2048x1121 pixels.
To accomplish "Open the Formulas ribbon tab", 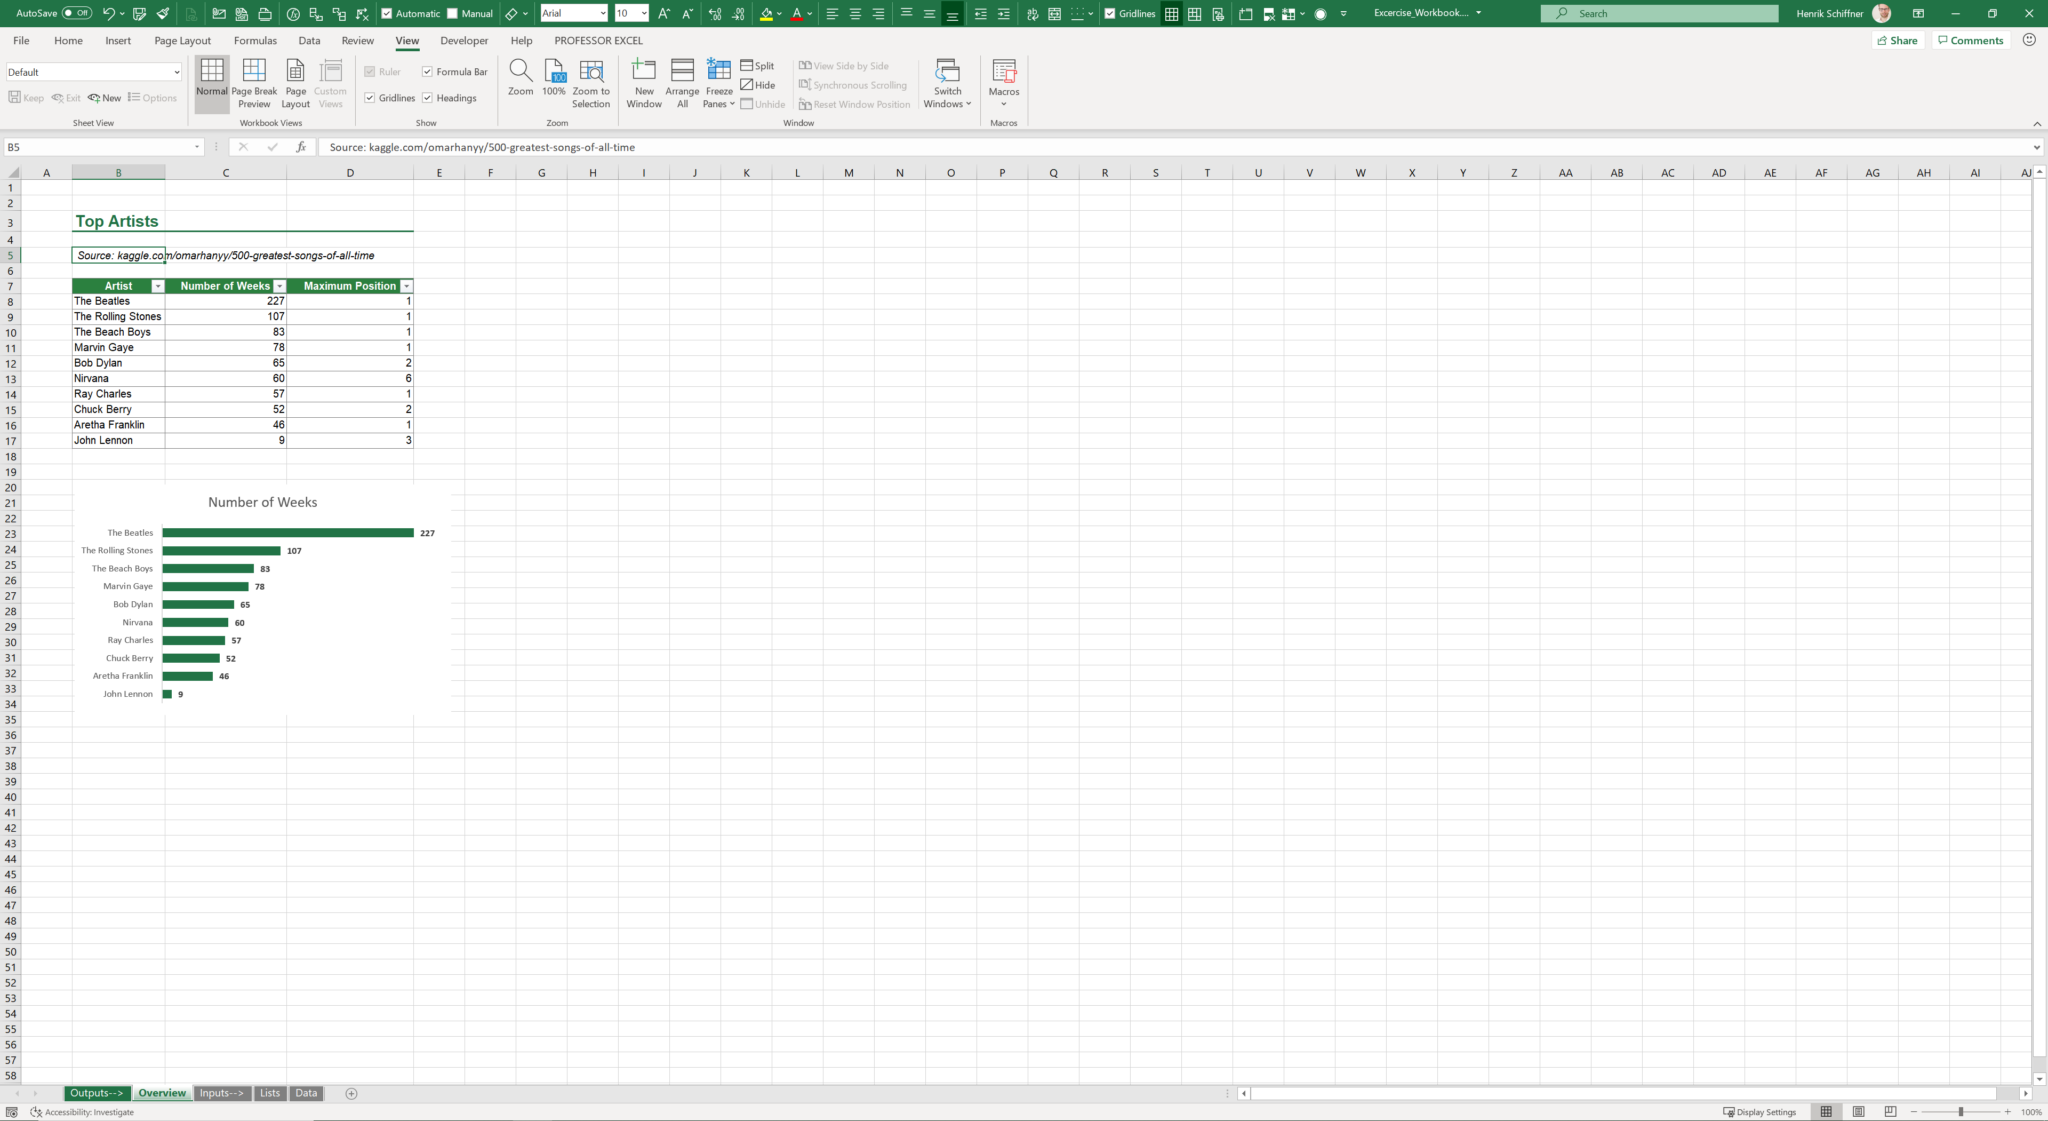I will tap(255, 40).
